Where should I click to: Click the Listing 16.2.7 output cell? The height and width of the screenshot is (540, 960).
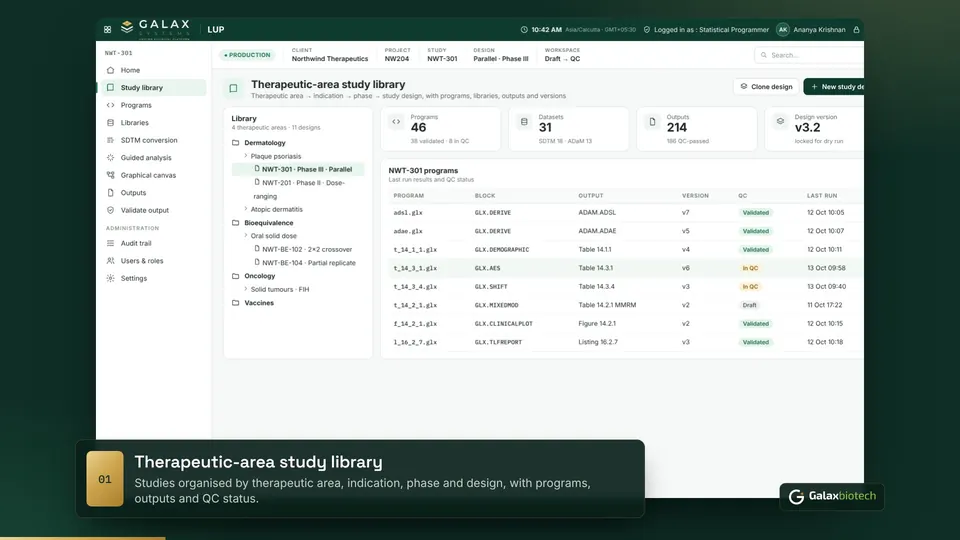(598, 342)
